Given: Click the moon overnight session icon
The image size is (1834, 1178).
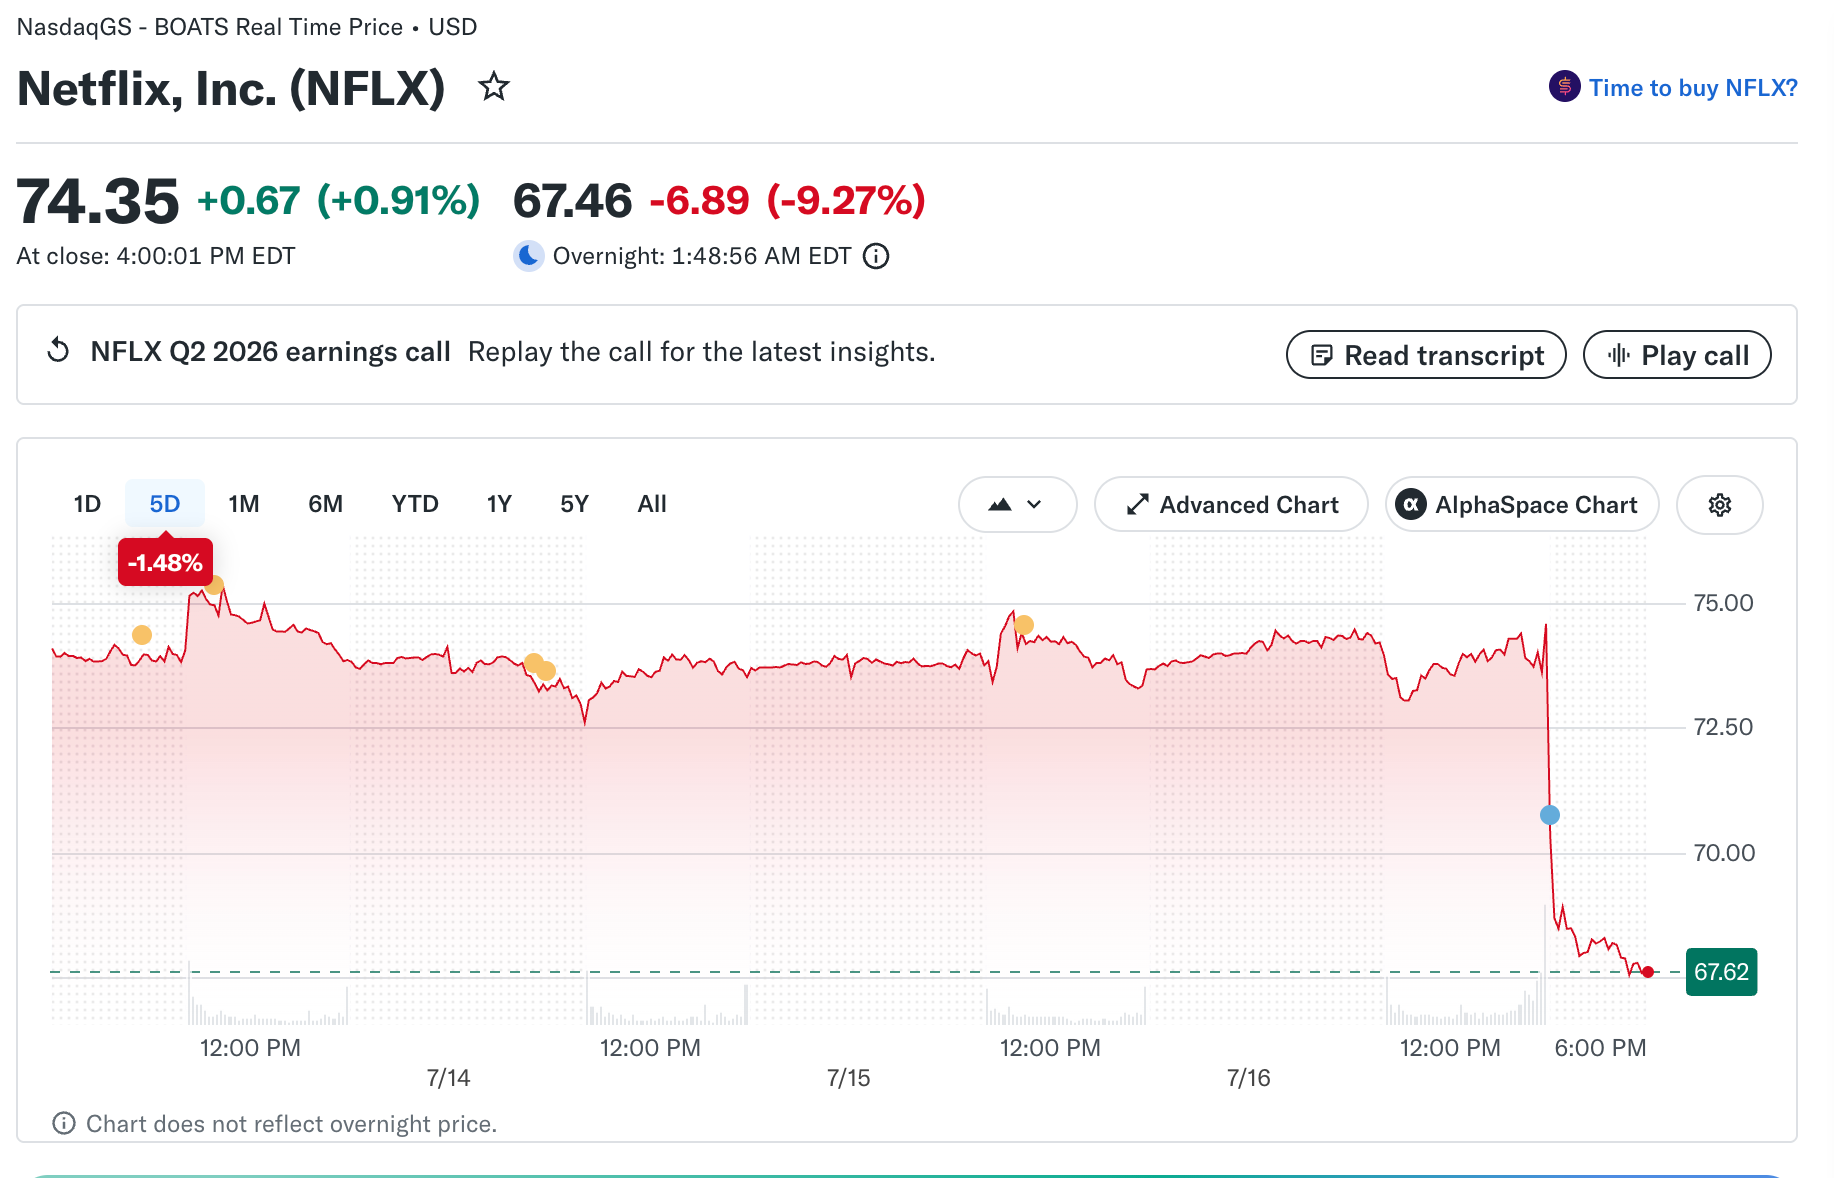Looking at the screenshot, I should (528, 256).
